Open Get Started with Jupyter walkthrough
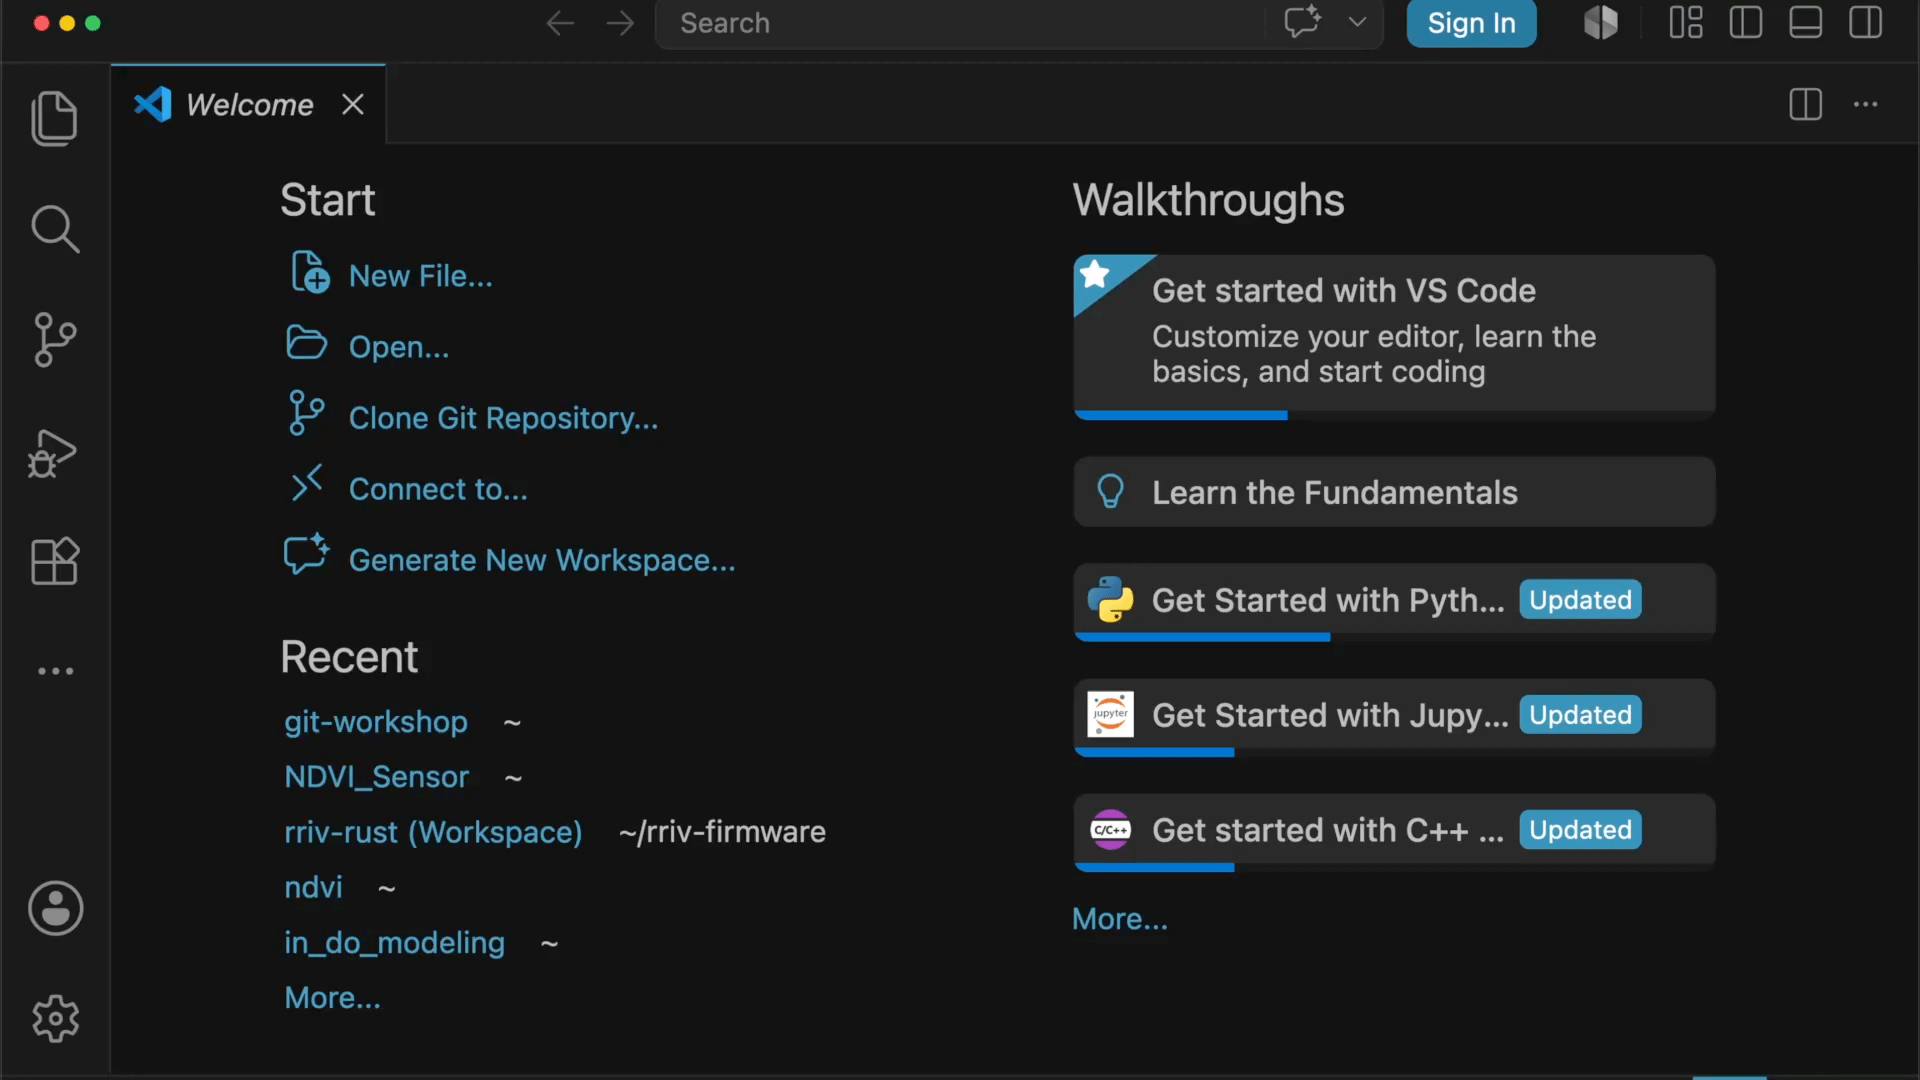The image size is (1920, 1080). pyautogui.click(x=1394, y=718)
